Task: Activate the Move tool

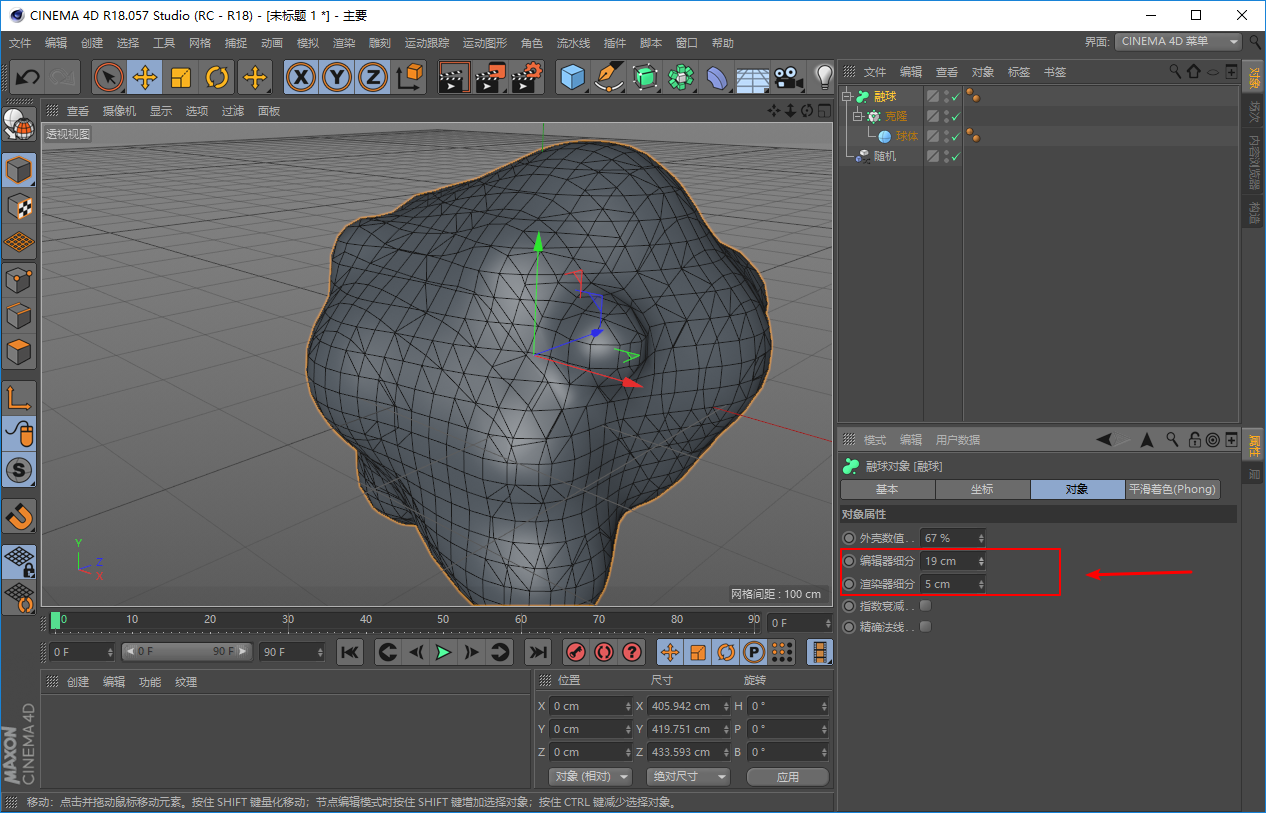Action: (x=145, y=77)
